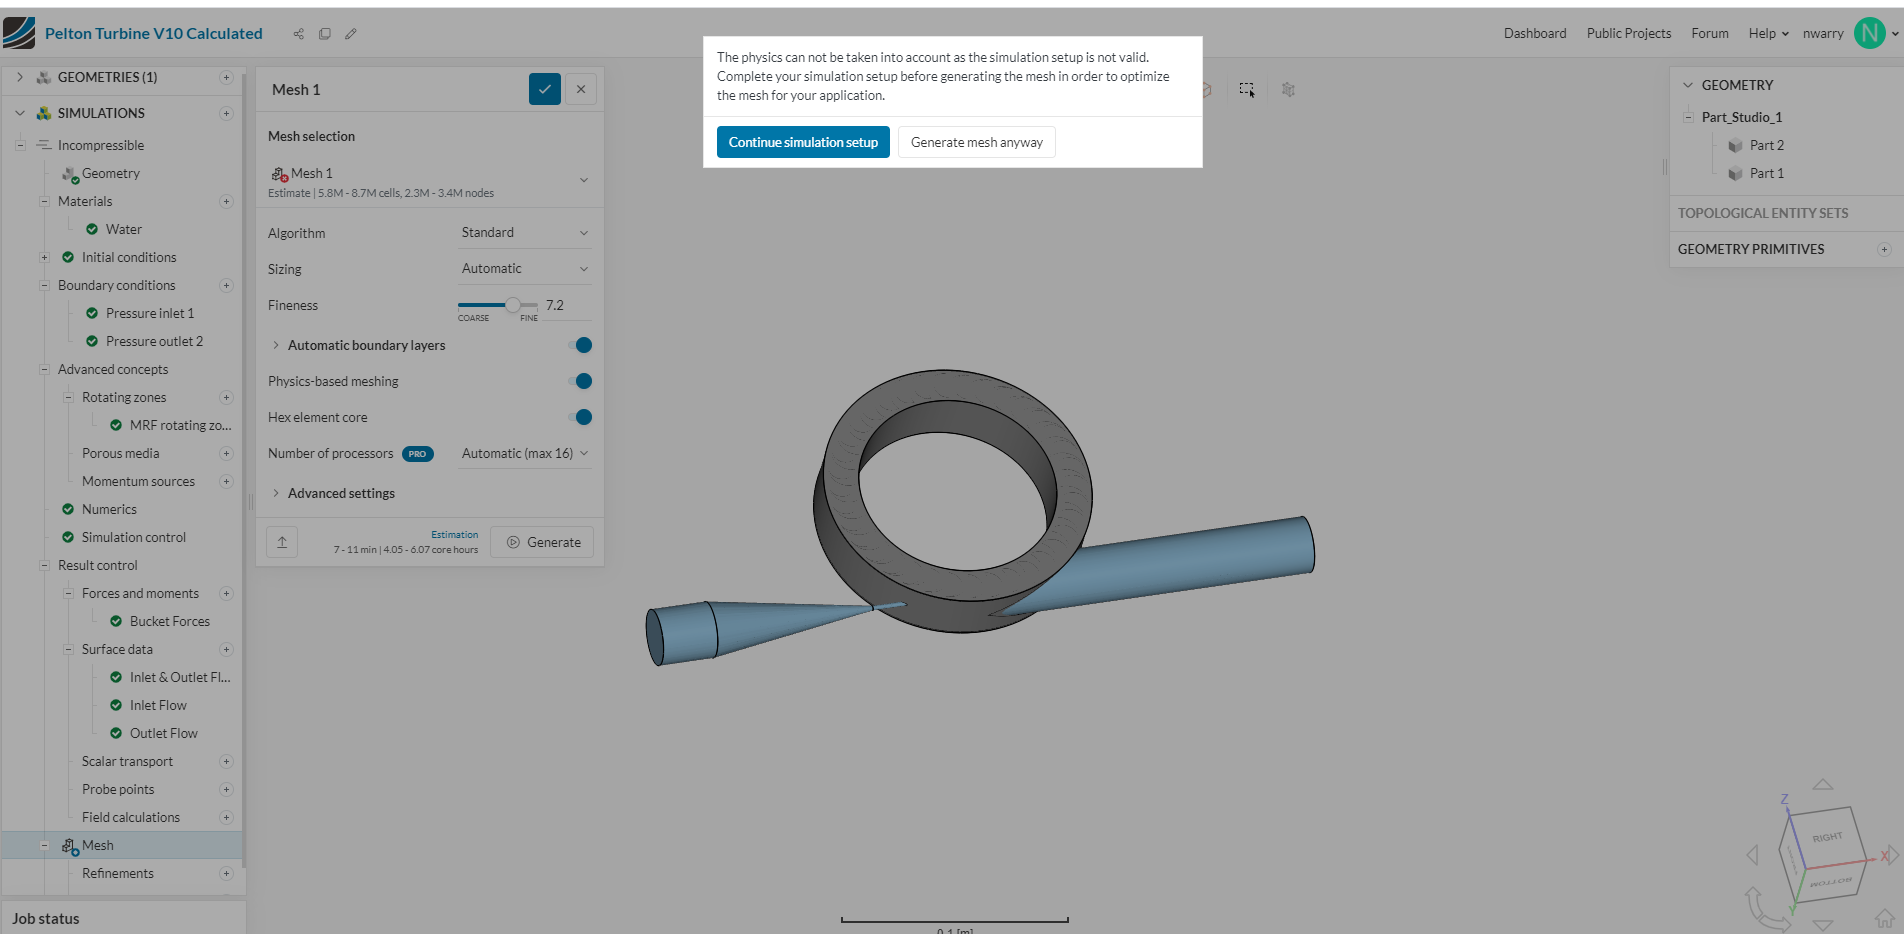
Task: Select Part 2 in the geometry list
Action: pos(1767,145)
